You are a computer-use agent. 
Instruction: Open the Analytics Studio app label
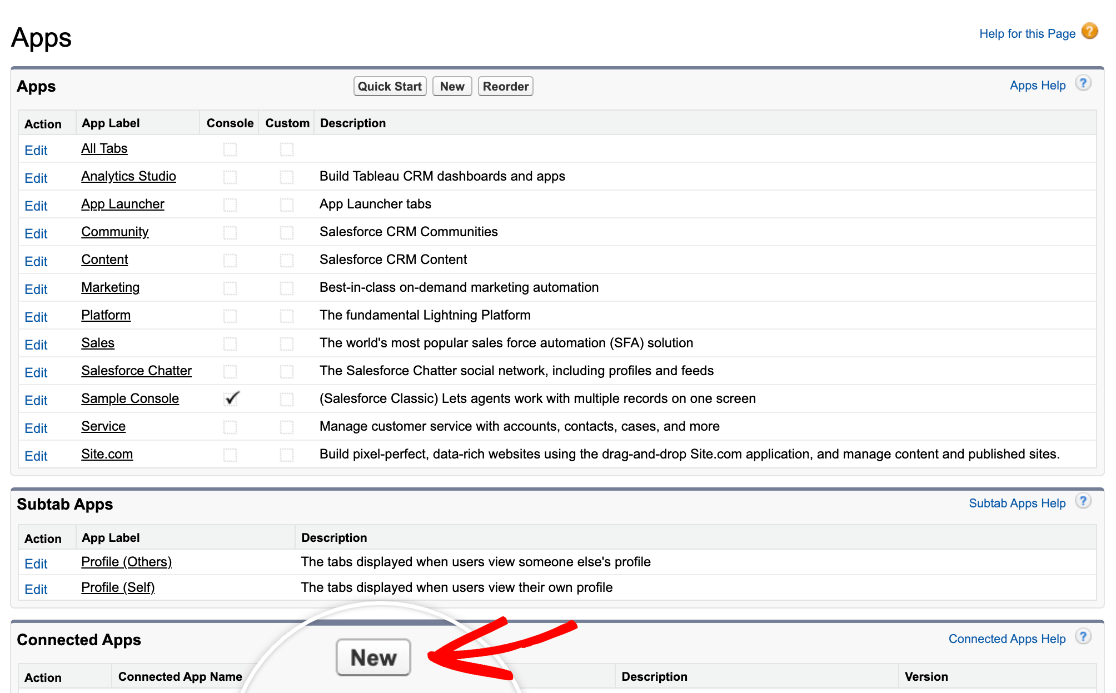(x=129, y=176)
